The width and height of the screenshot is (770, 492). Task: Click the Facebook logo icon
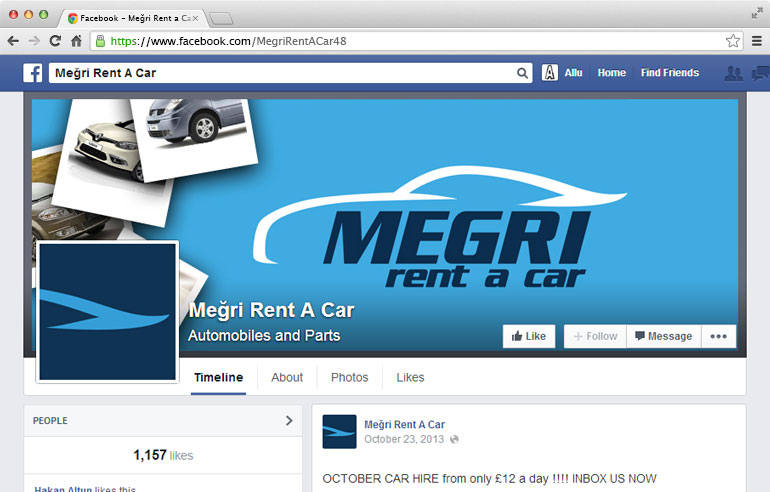point(33,73)
